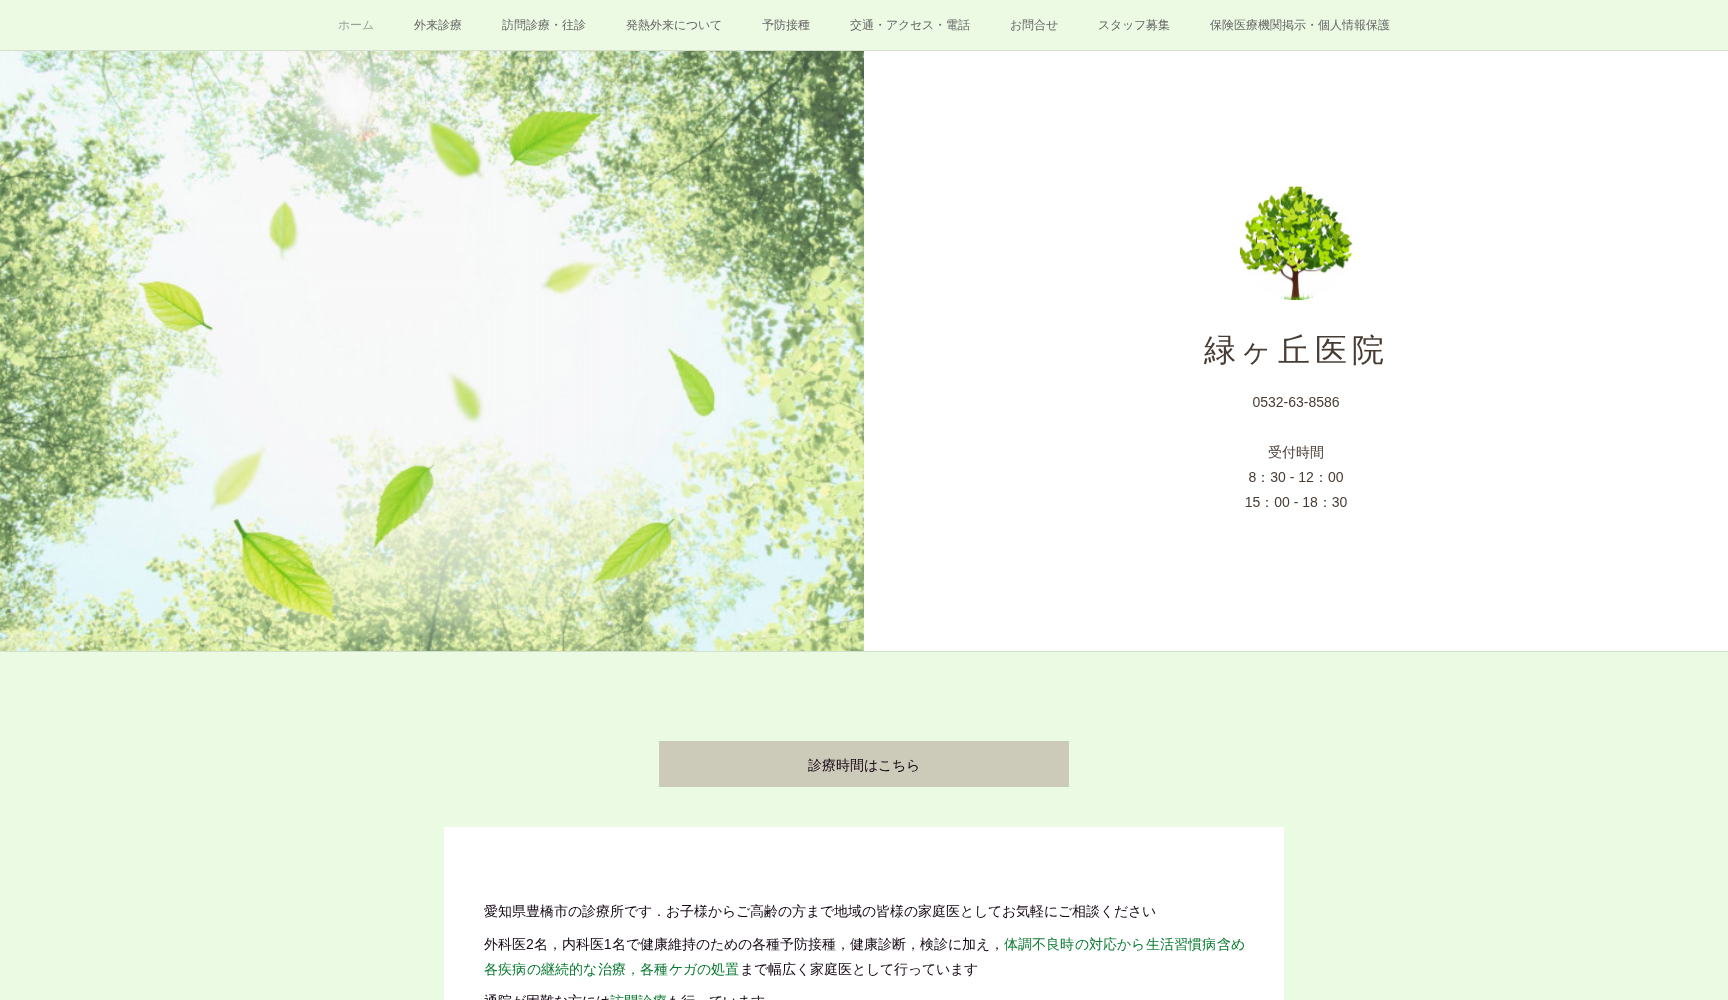Viewport: 1728px width, 1000px height.
Task: Navigate to 発熱外来について
Action: [674, 25]
